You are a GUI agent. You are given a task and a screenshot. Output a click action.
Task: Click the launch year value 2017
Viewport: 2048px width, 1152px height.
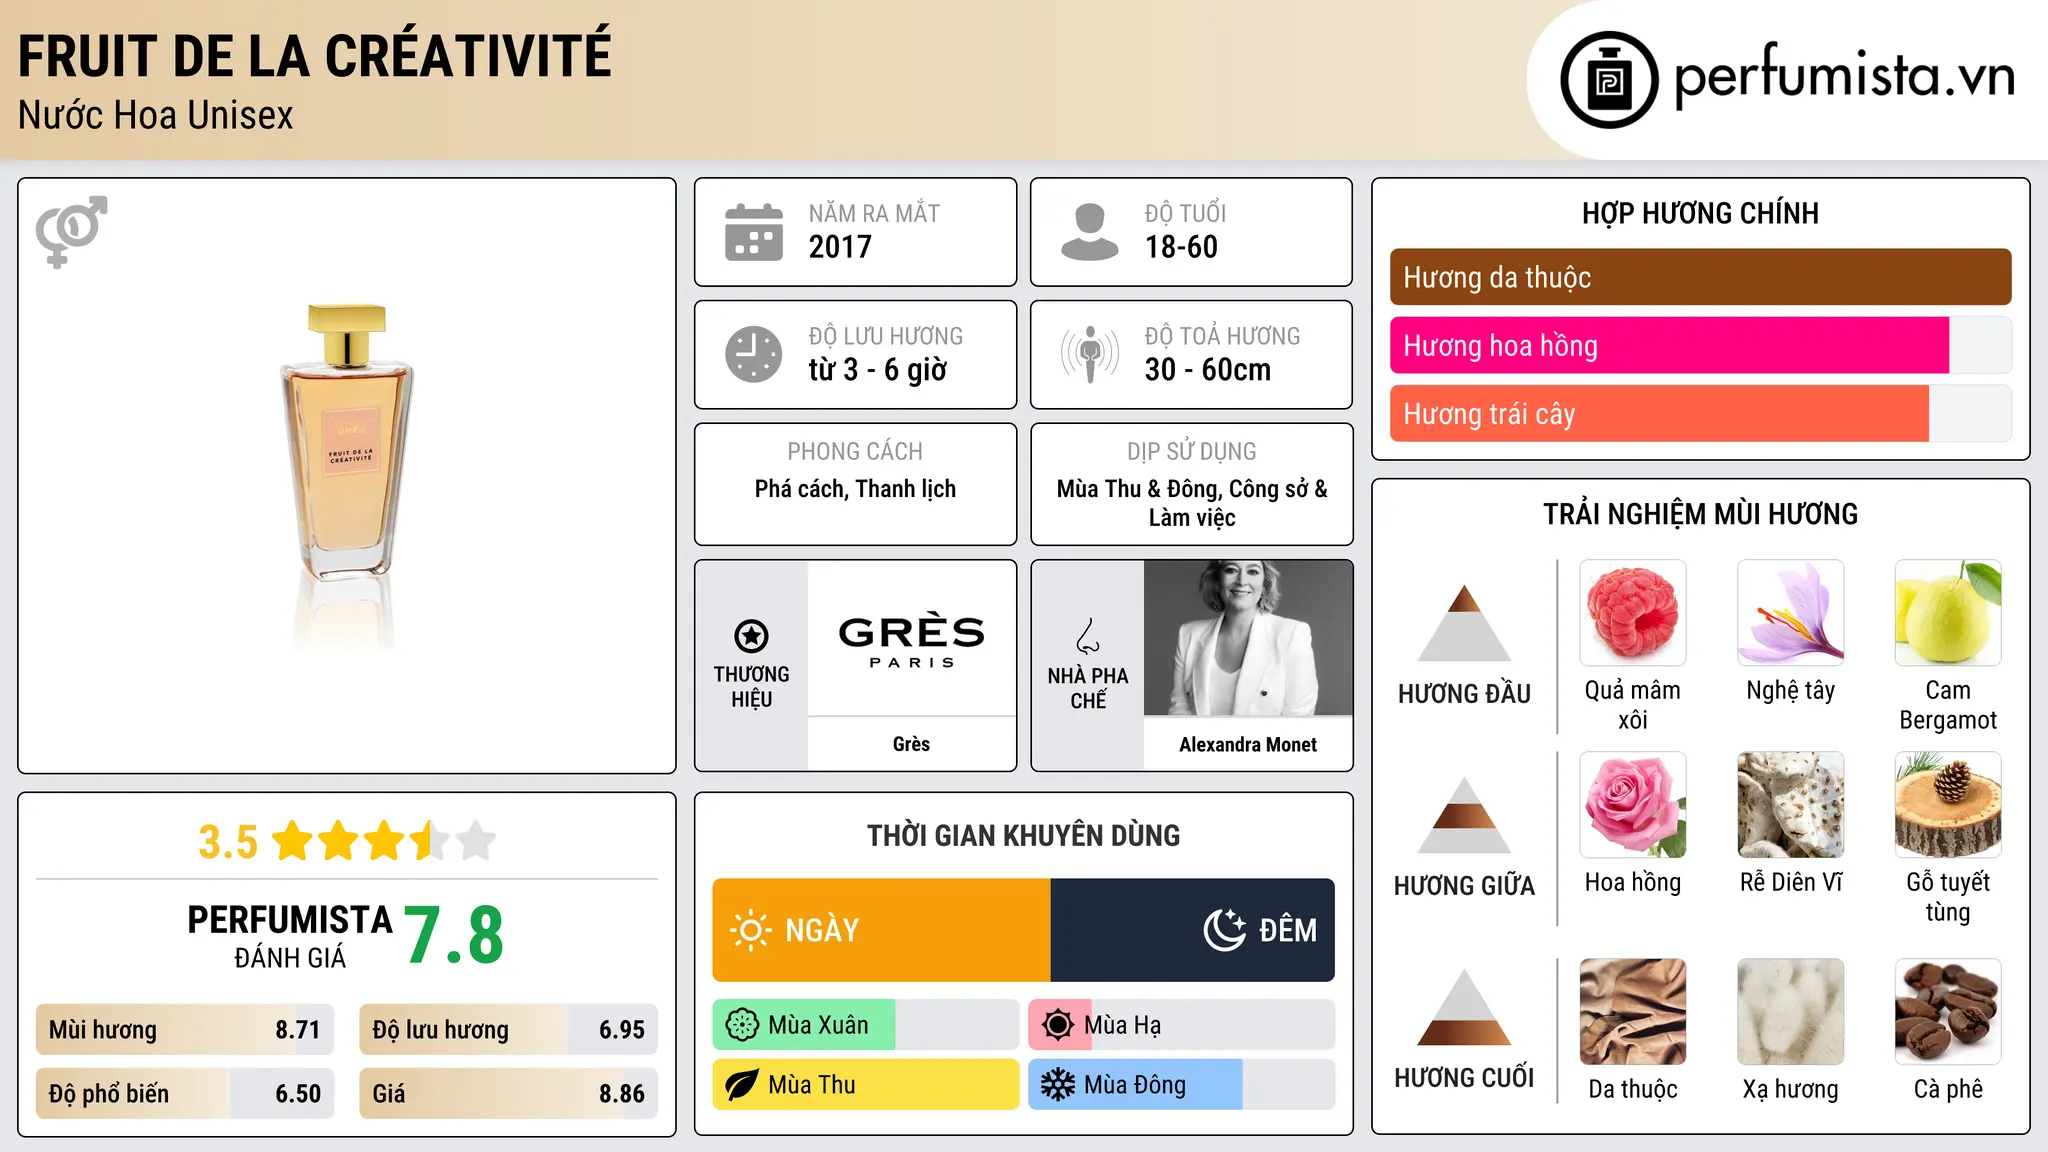[840, 247]
